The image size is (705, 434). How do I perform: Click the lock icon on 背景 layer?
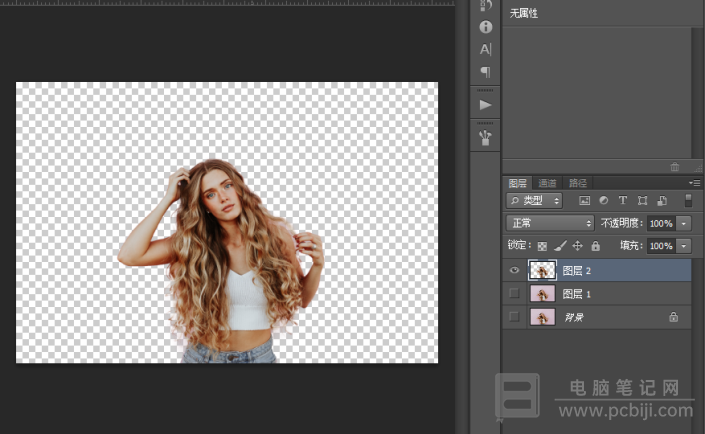click(x=674, y=317)
